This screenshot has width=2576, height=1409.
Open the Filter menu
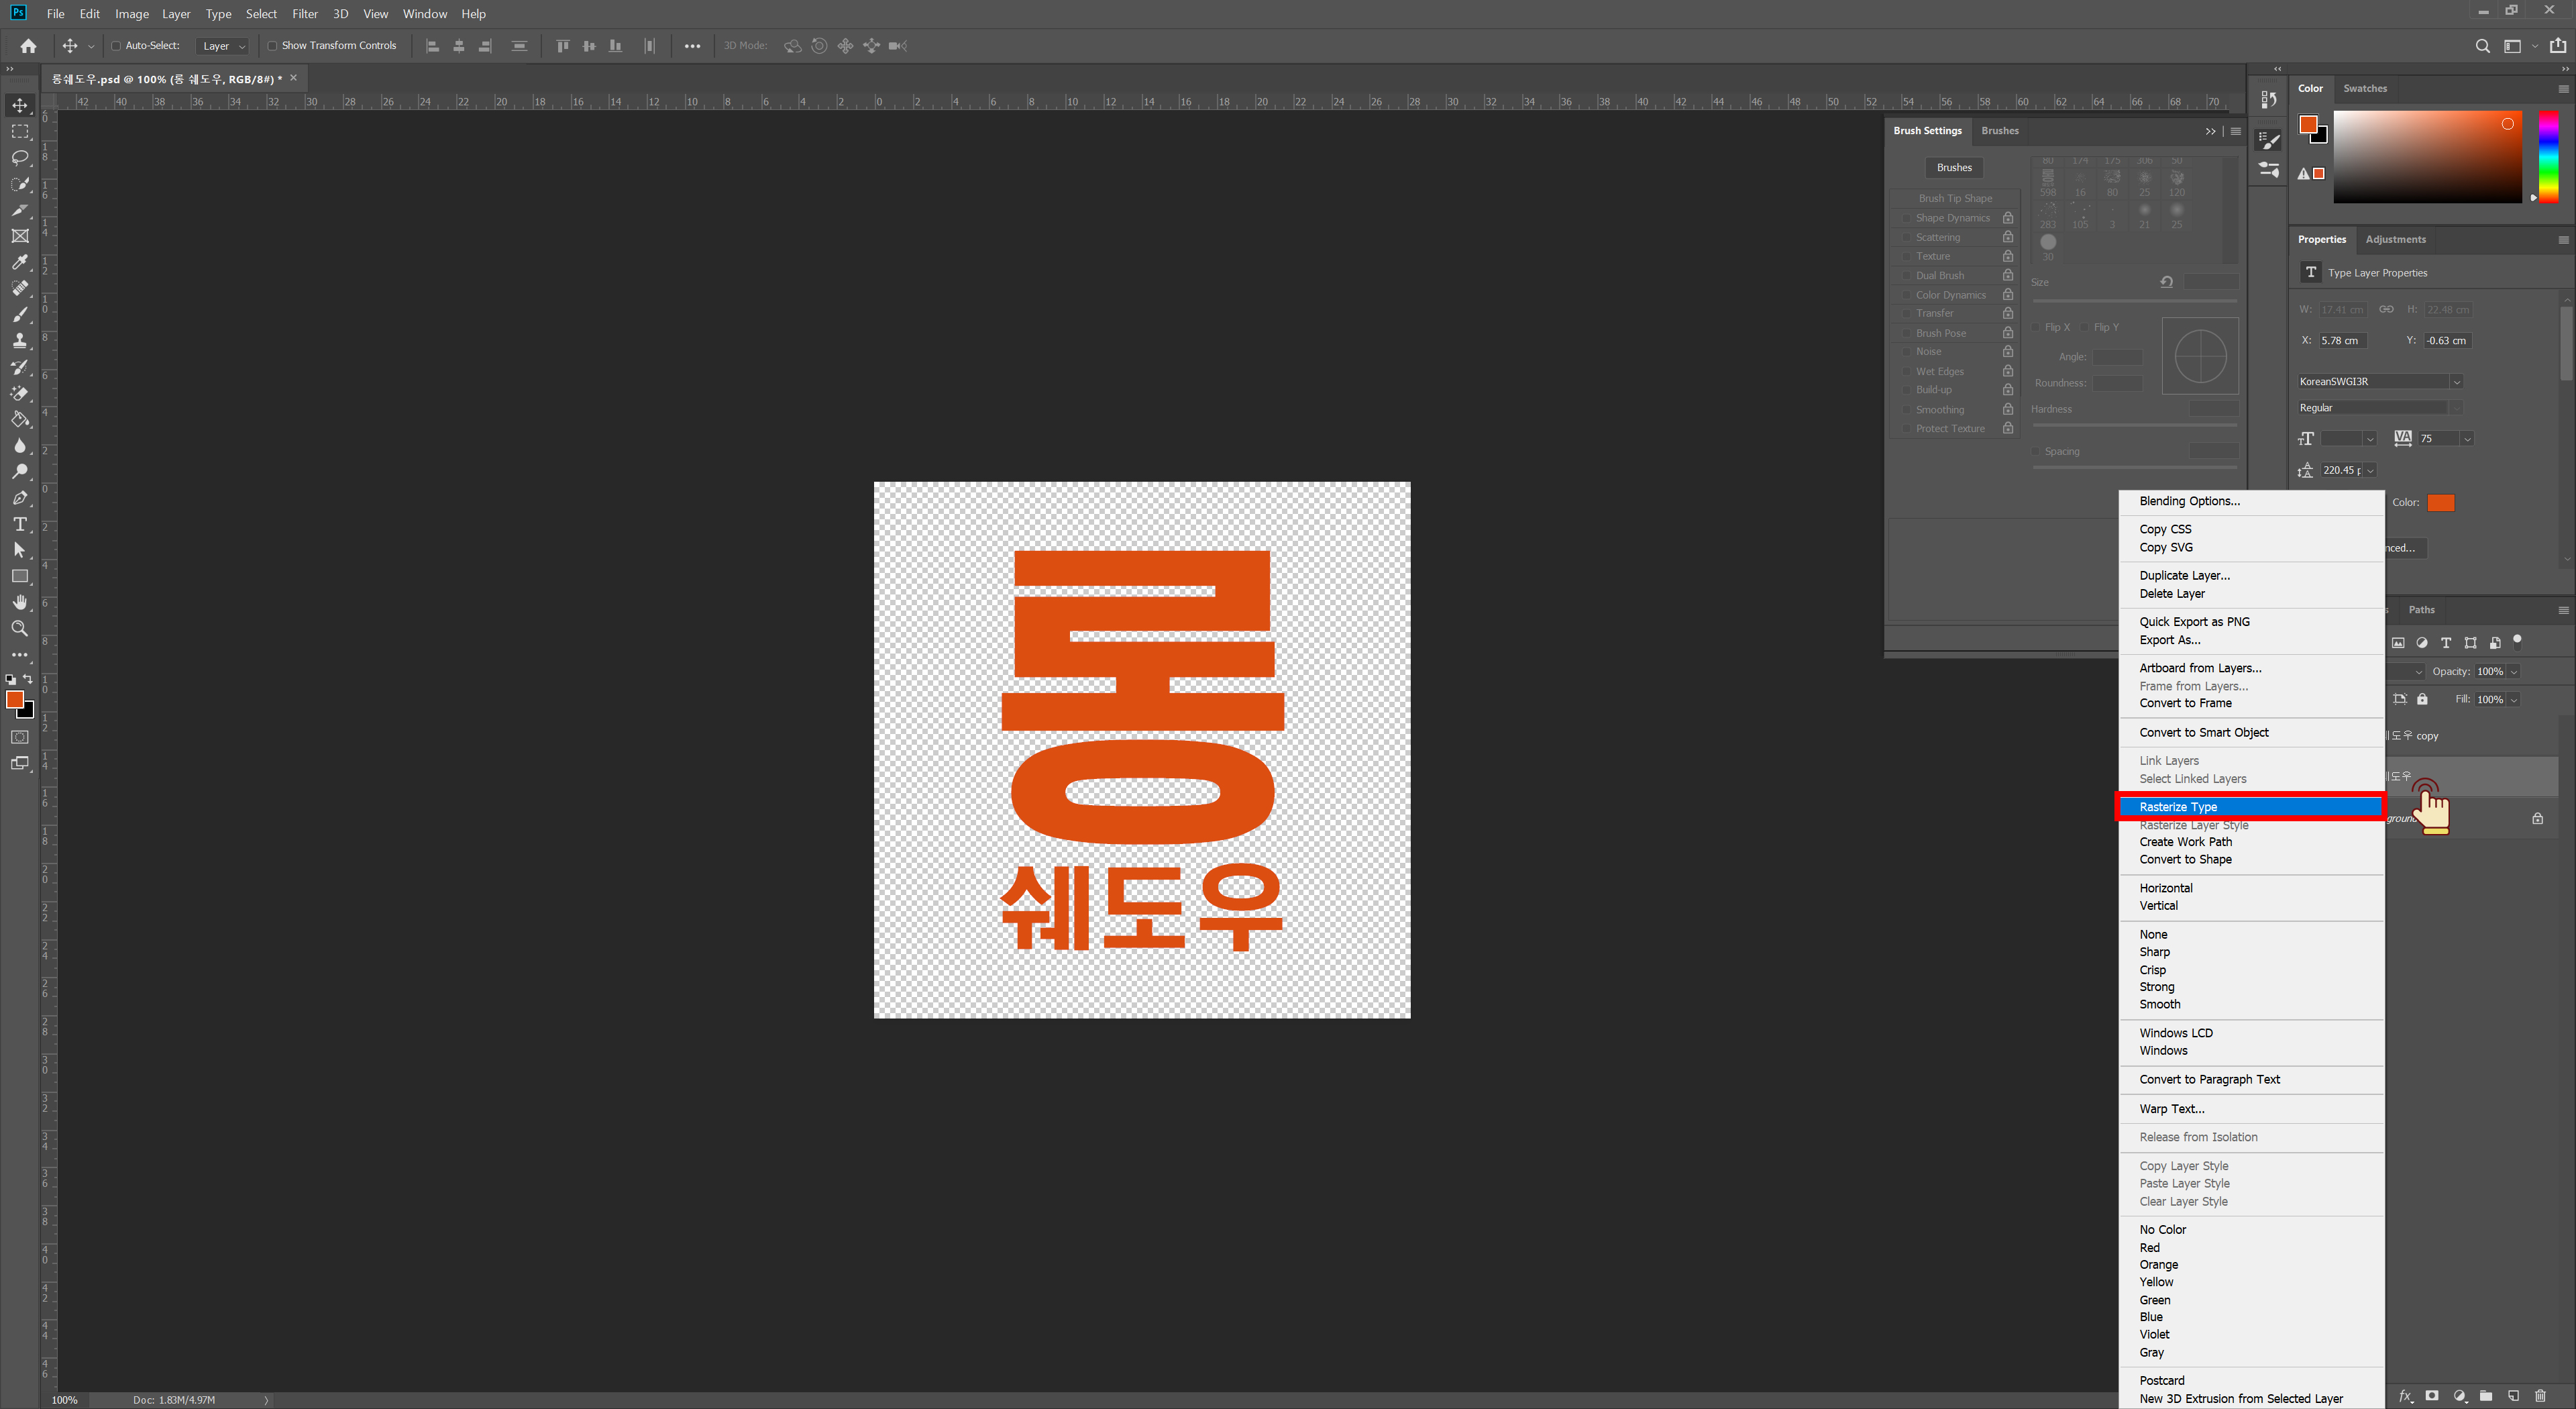[304, 14]
